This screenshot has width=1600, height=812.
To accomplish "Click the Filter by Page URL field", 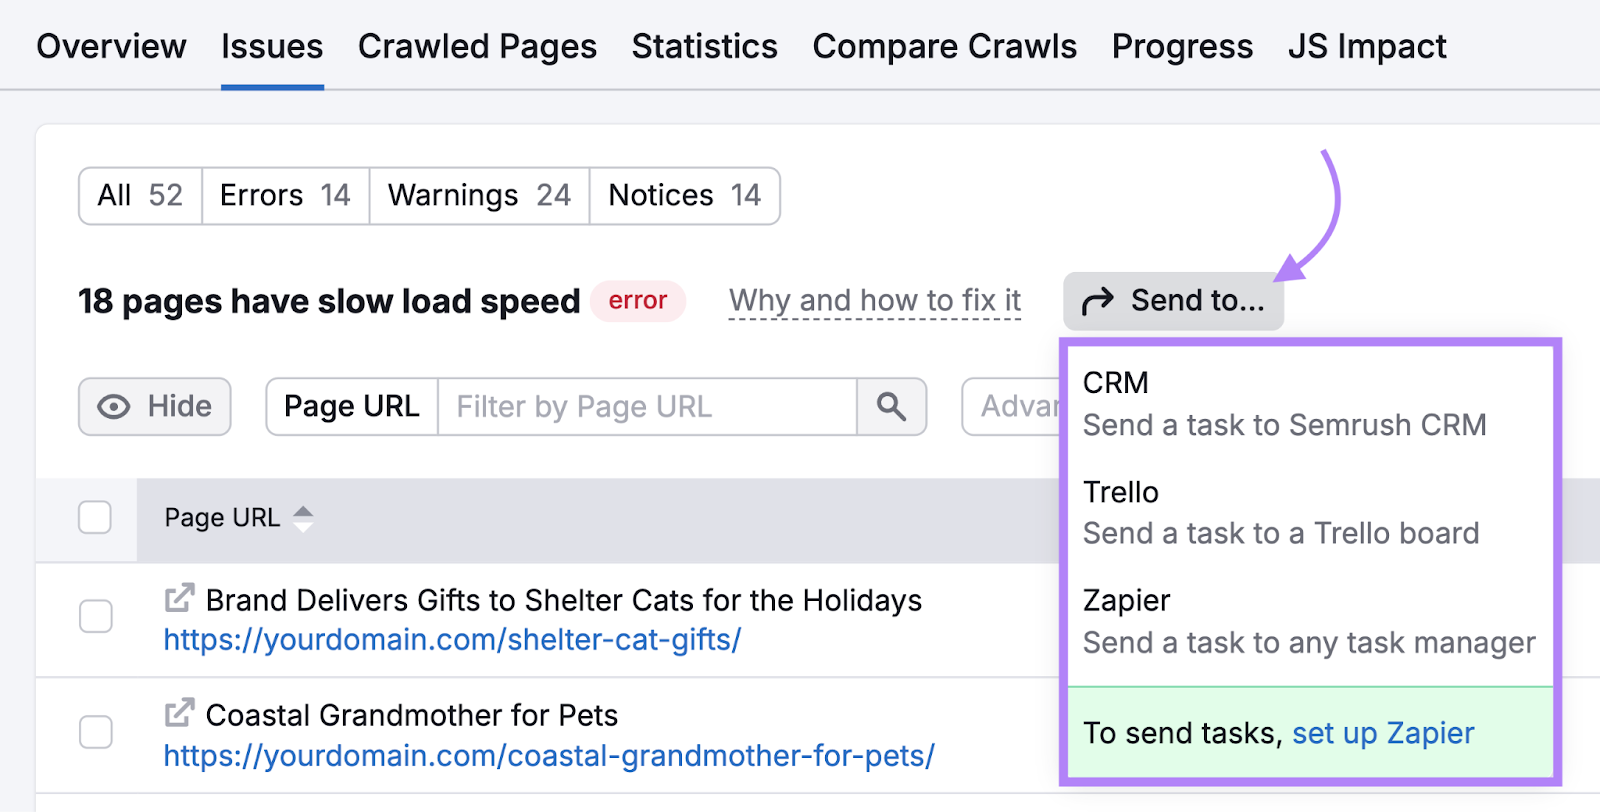I will pyautogui.click(x=646, y=406).
